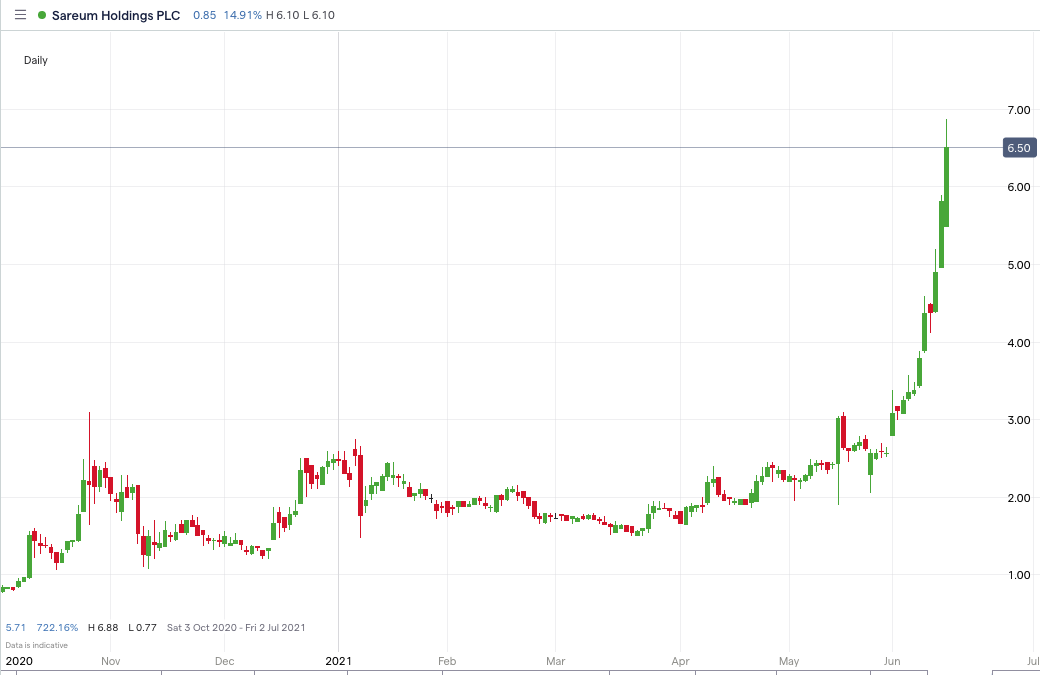Viewport: 1040px width, 675px height.
Task: Click the 7.00 price axis label
Action: click(1019, 109)
